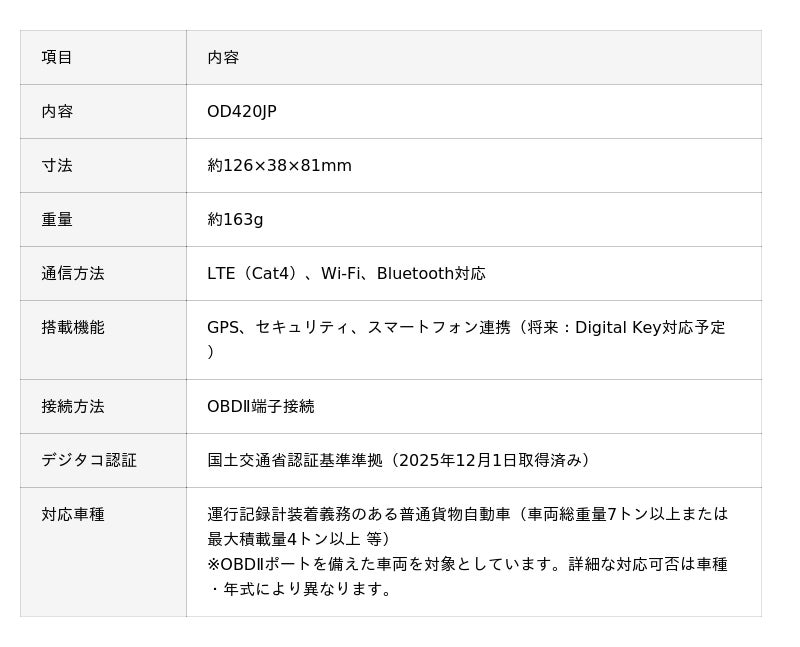800x647 pixels.
Task: Select the 内容 row label in the left column
Action: 57,112
